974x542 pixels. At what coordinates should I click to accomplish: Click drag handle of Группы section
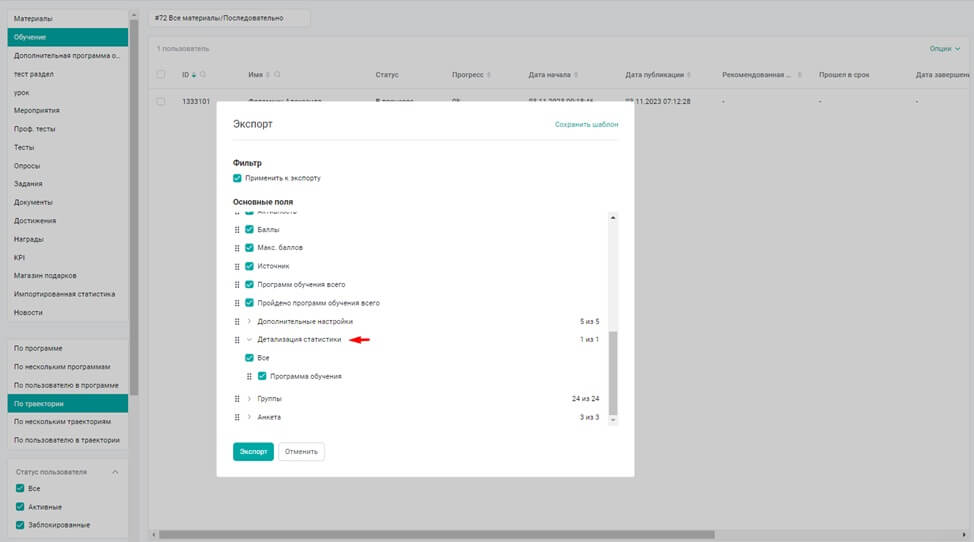[x=237, y=399]
